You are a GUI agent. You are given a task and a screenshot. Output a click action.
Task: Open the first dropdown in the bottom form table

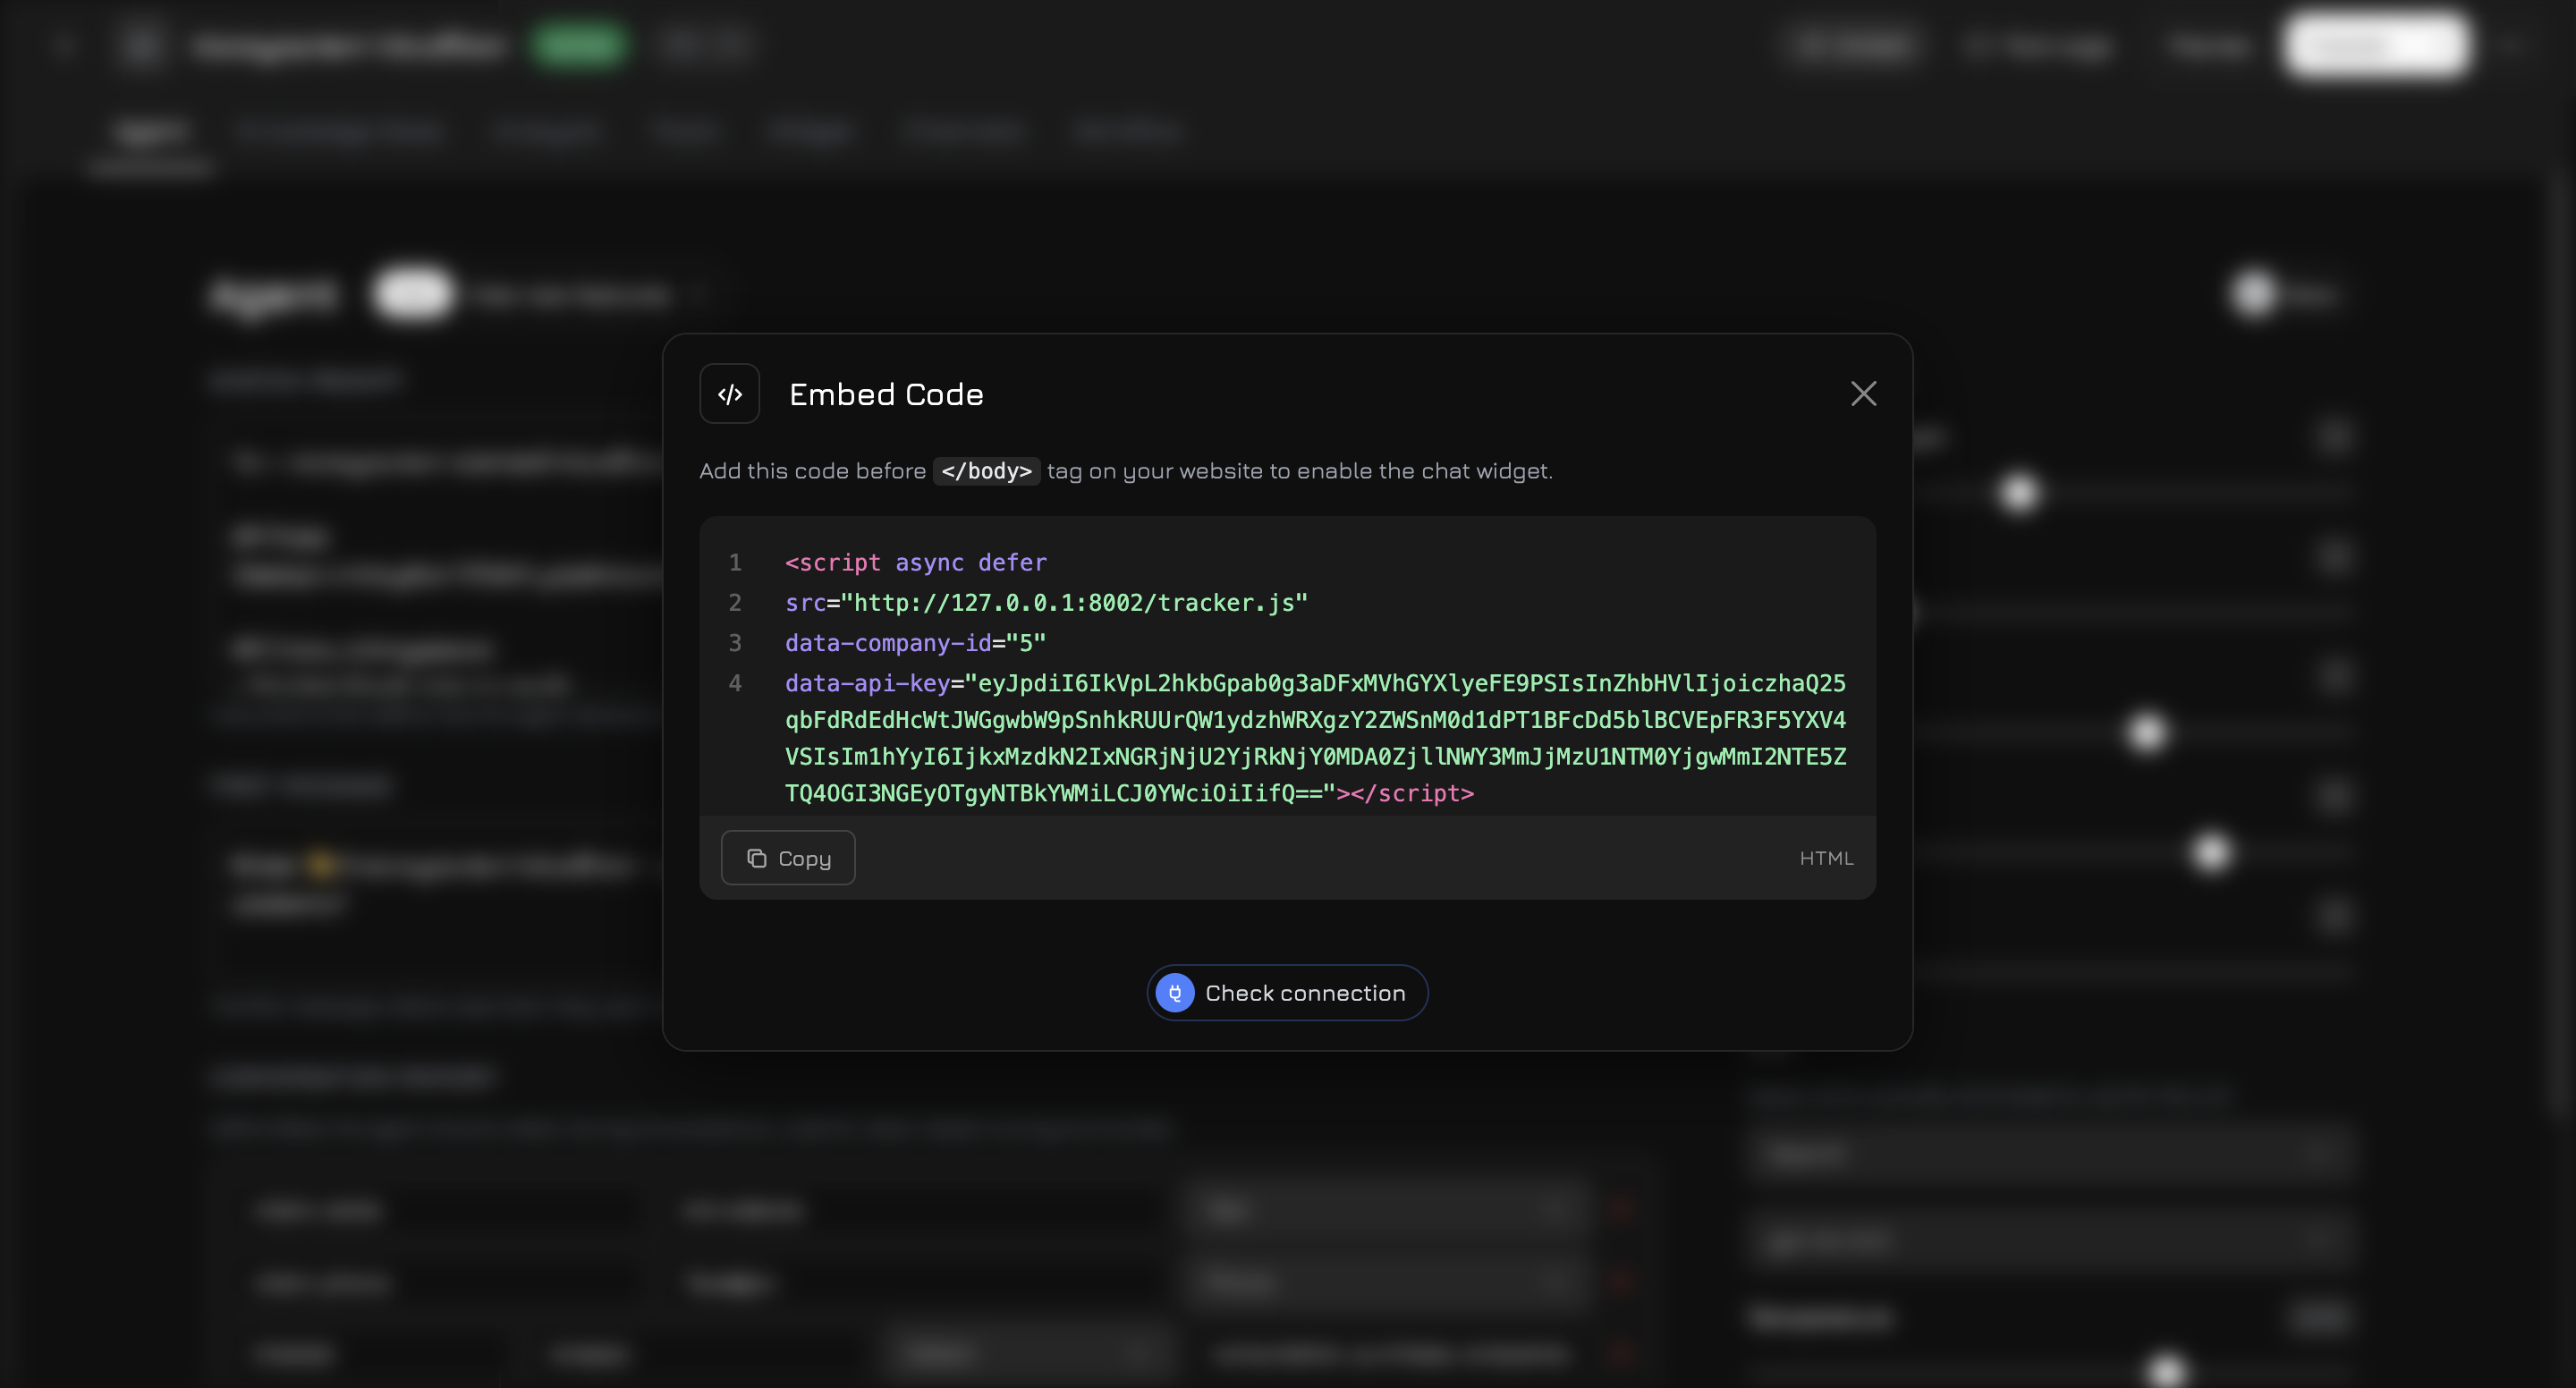tap(1390, 1210)
